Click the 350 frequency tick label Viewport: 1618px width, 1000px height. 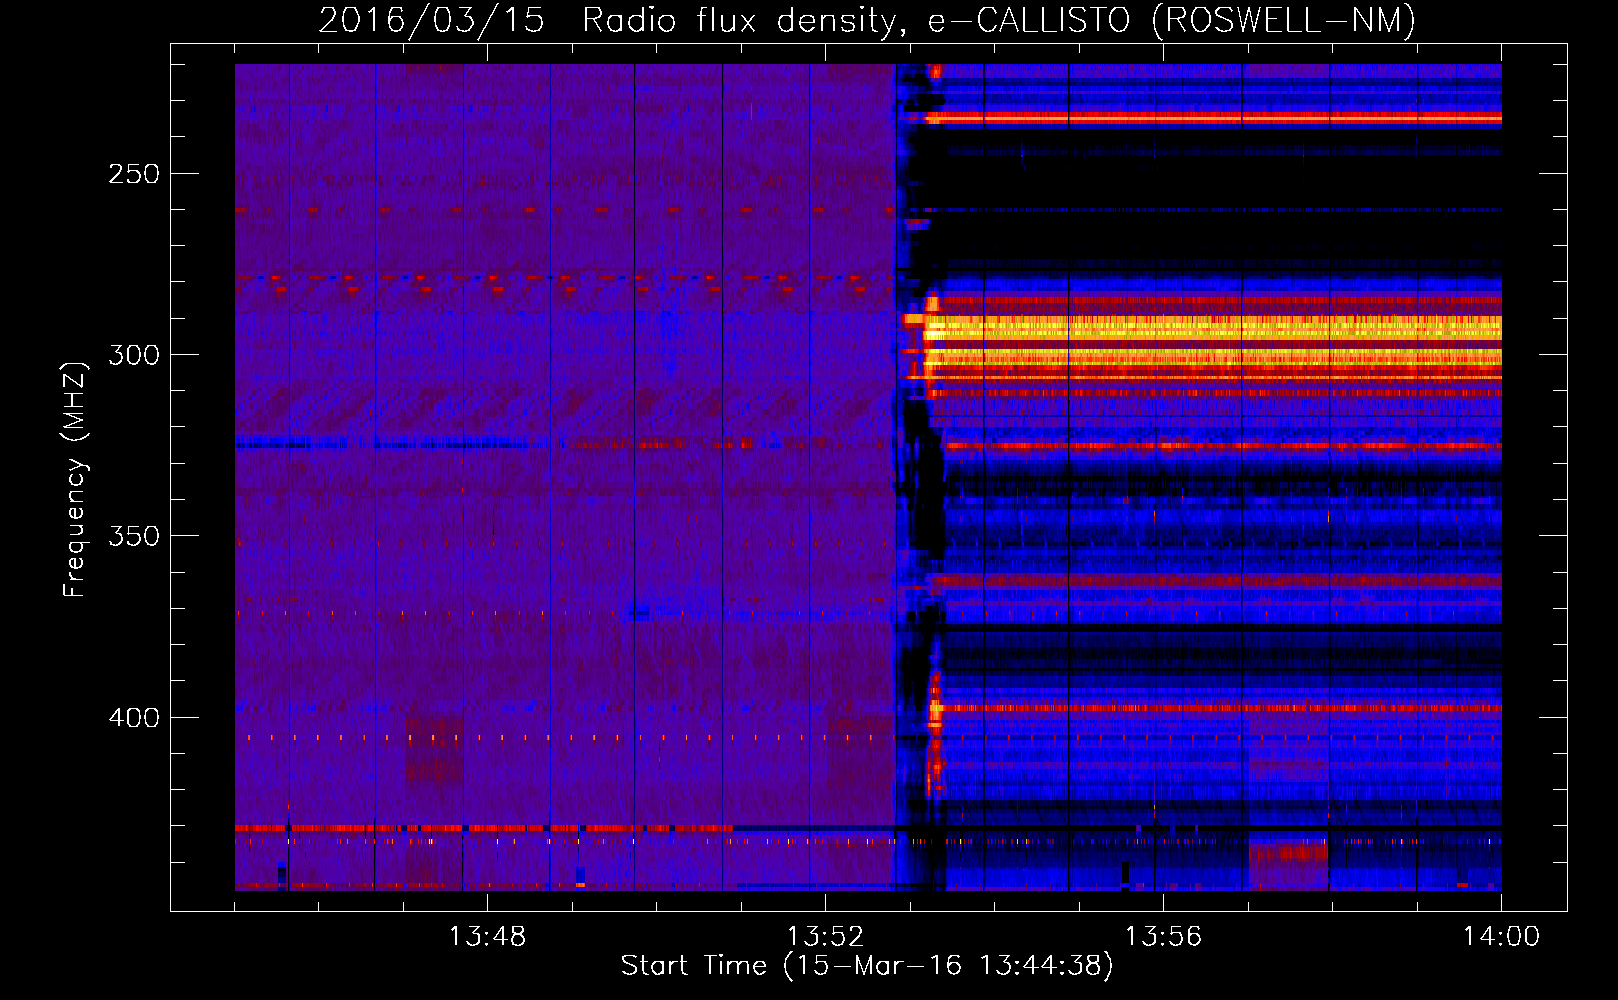[x=134, y=536]
